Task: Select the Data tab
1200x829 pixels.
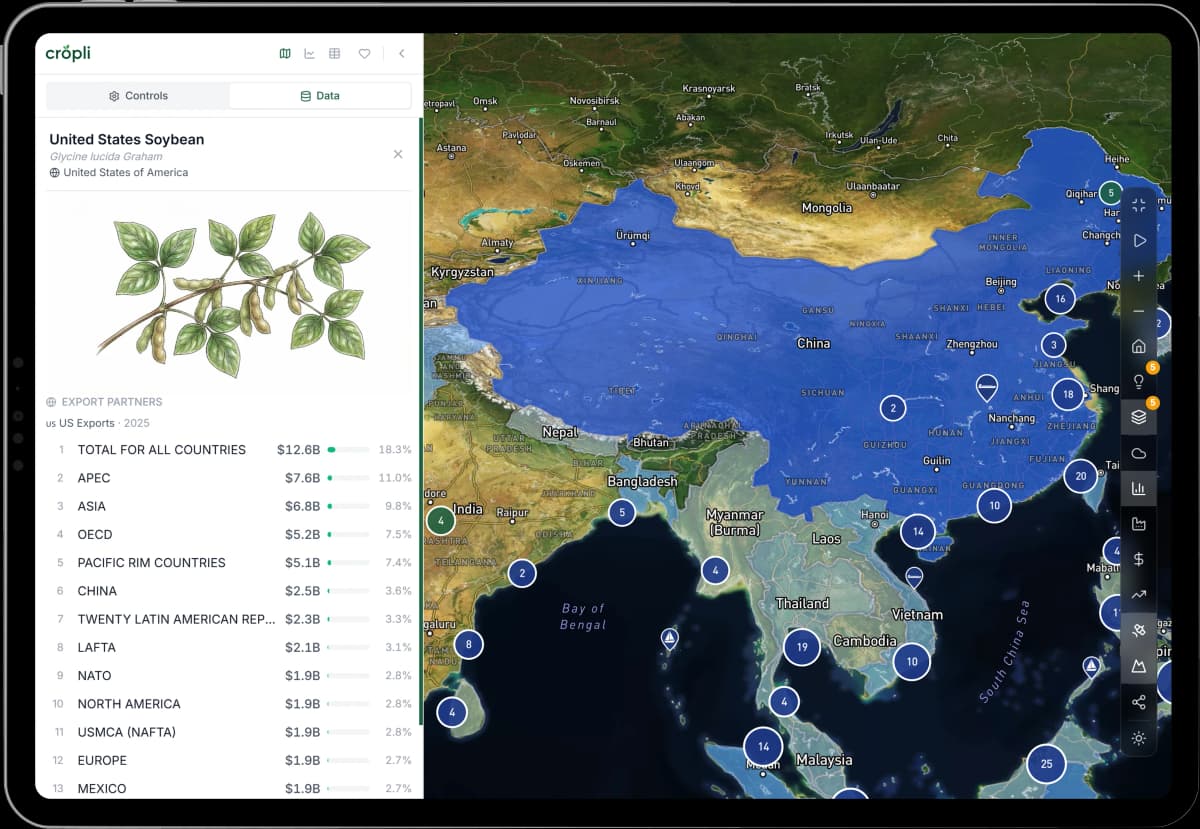Action: pyautogui.click(x=320, y=96)
